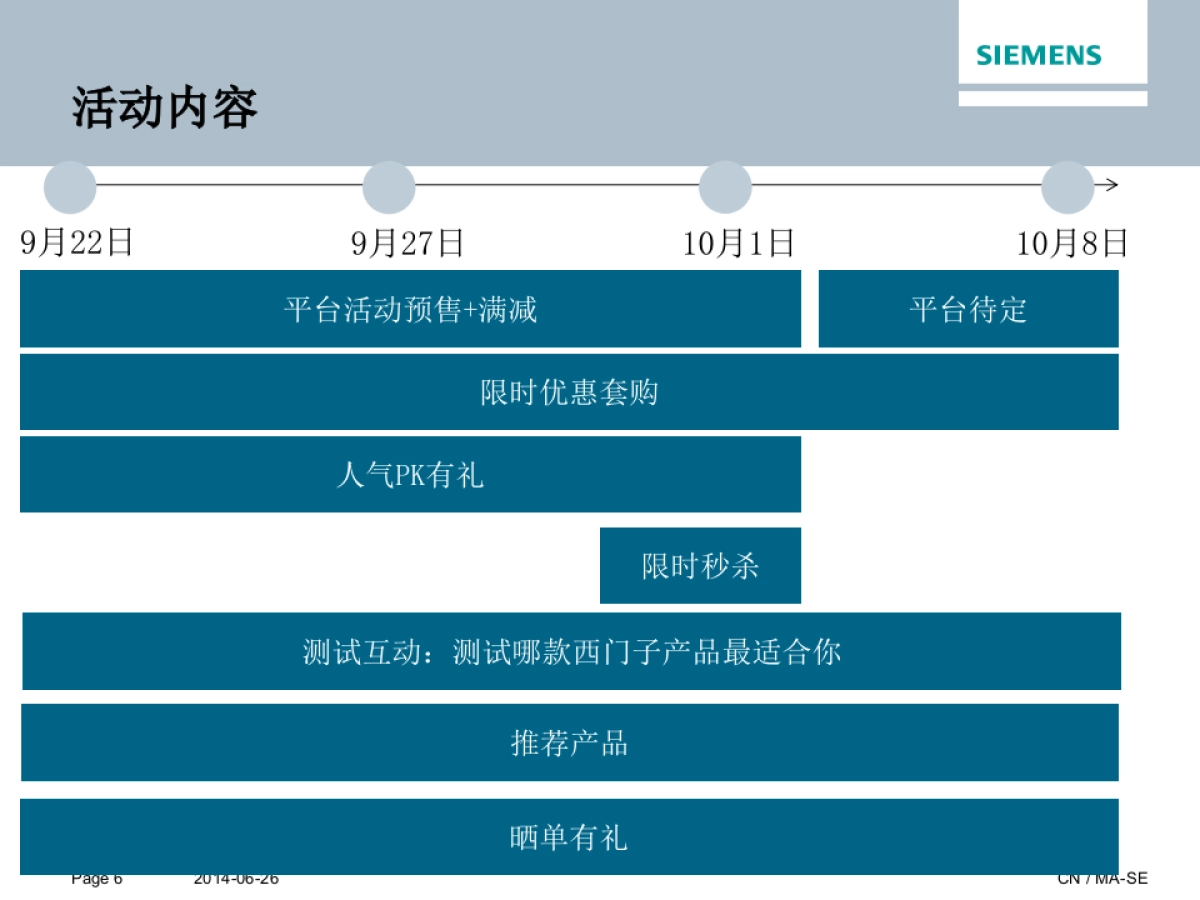
Task: Click the timeline line between the dates
Action: coord(550,185)
